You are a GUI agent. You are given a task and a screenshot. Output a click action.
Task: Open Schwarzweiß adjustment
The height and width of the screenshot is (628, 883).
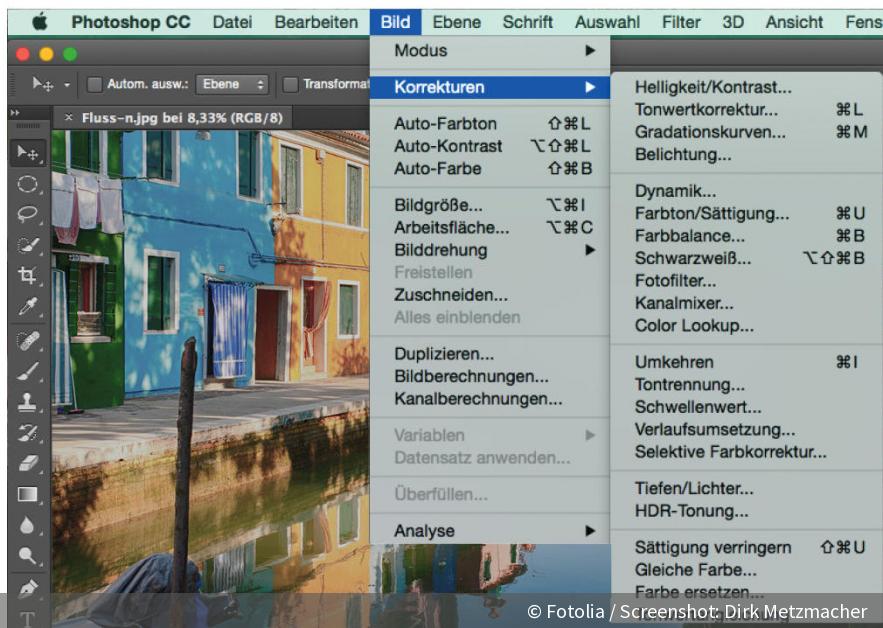747,258
